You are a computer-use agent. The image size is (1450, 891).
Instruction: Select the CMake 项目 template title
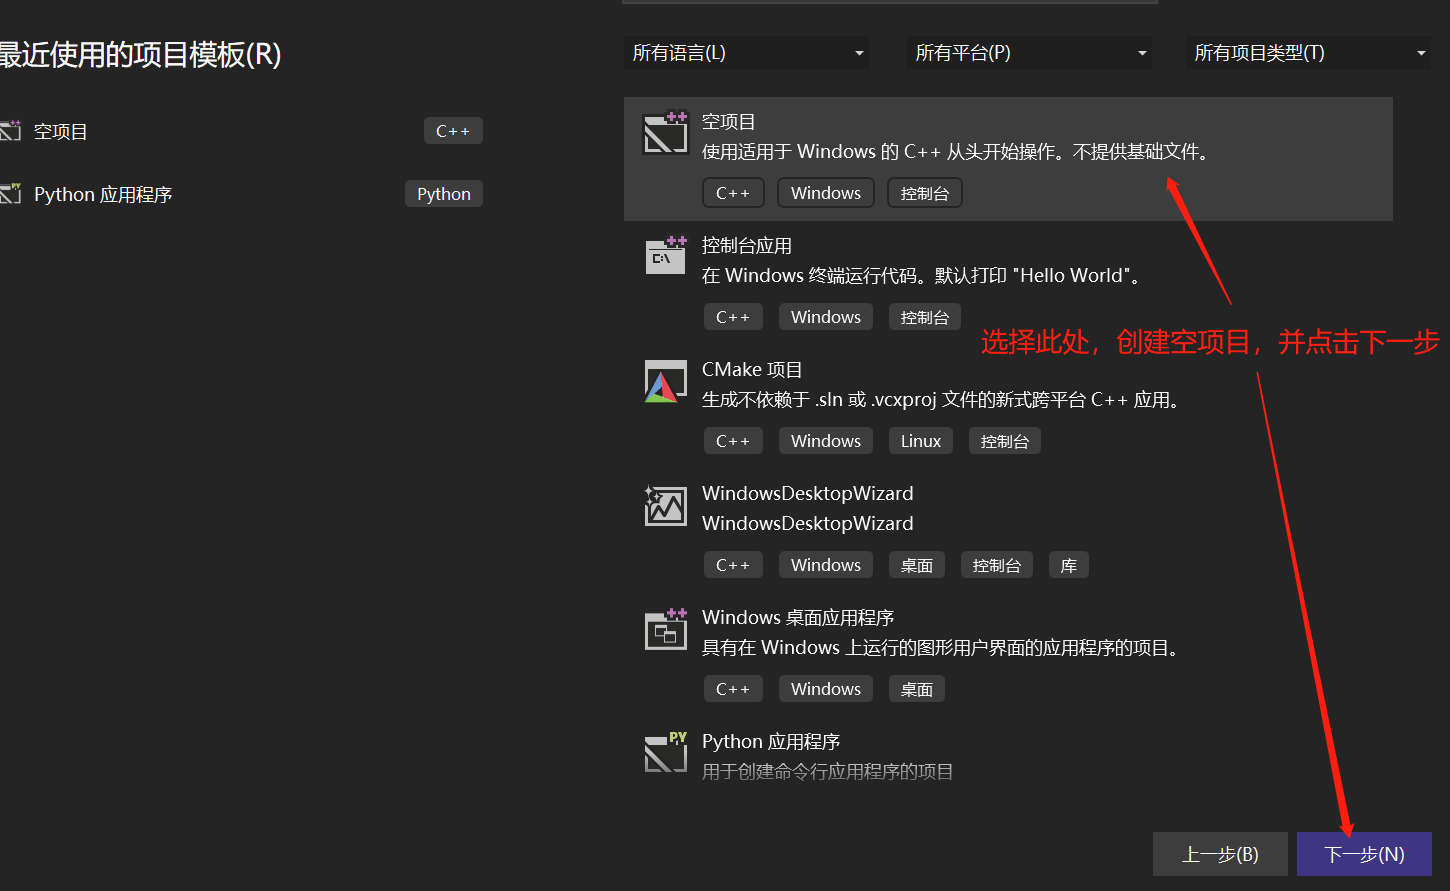(752, 370)
